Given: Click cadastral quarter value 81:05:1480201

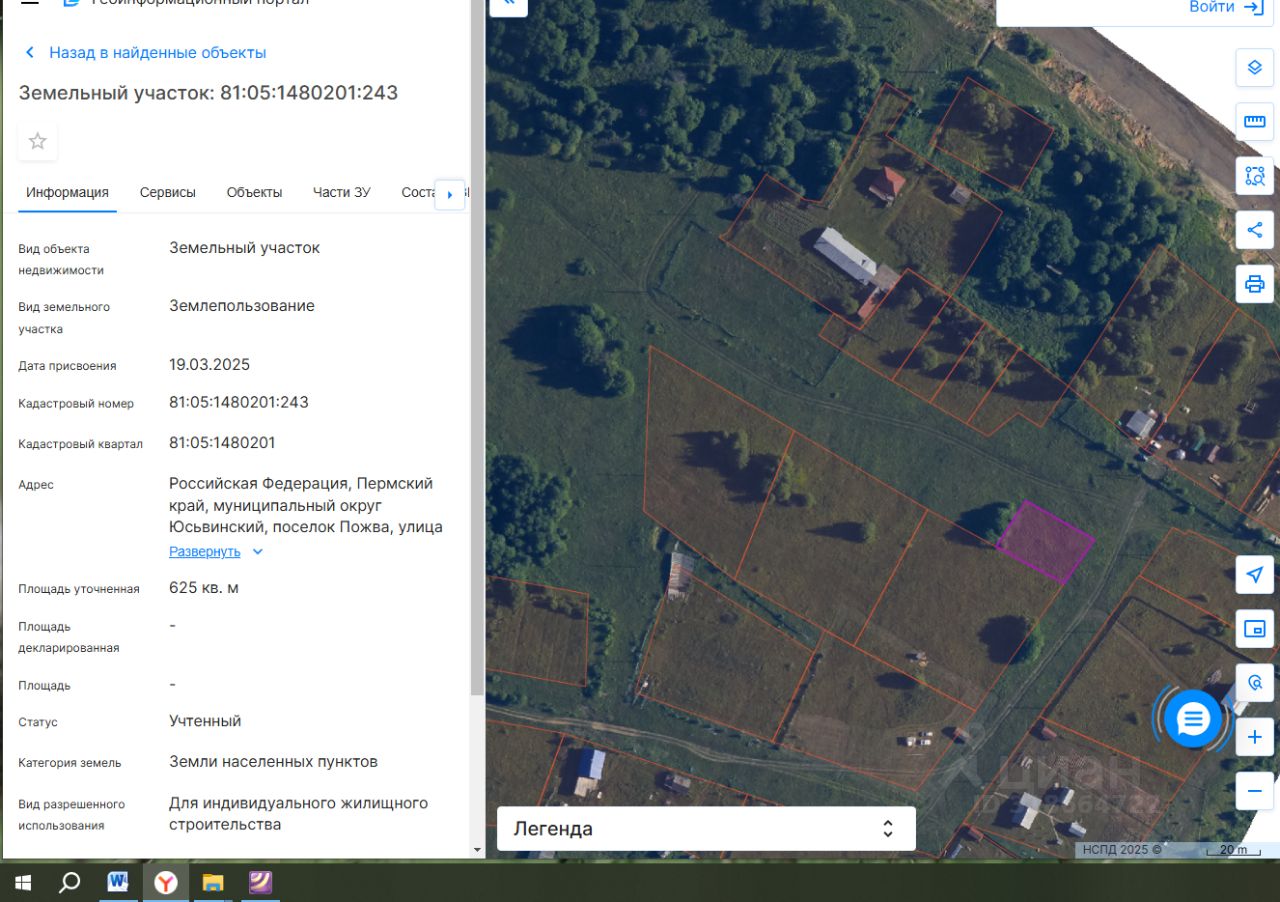Looking at the screenshot, I should pyautogui.click(x=222, y=442).
